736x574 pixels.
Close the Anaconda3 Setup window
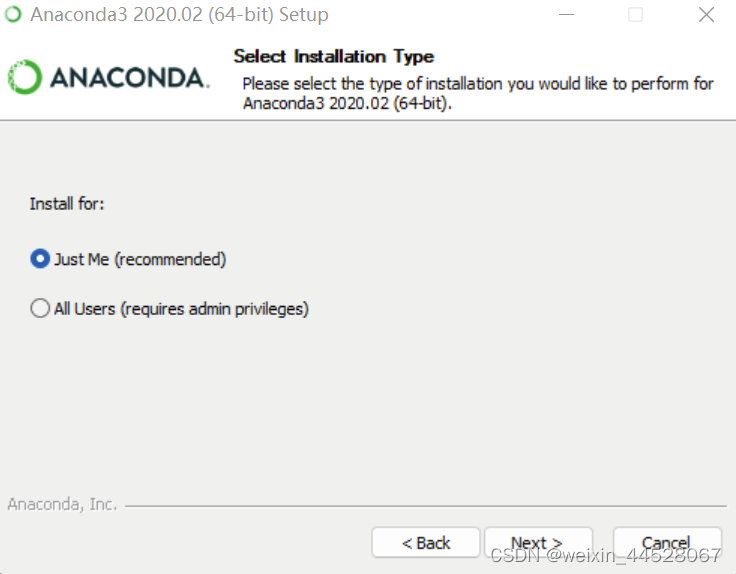pyautogui.click(x=706, y=15)
